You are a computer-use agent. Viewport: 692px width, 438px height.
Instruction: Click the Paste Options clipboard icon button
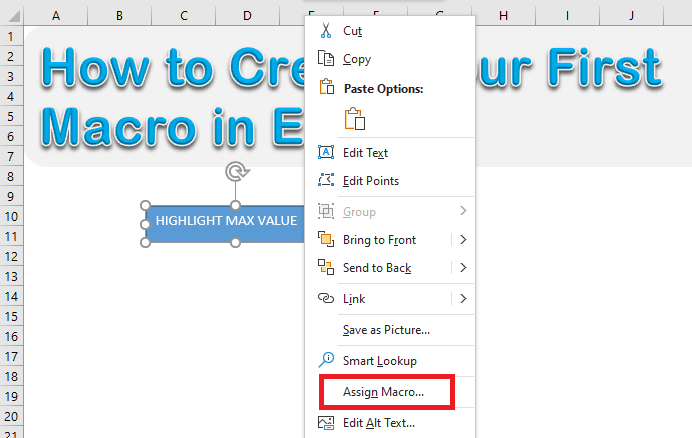click(x=355, y=119)
